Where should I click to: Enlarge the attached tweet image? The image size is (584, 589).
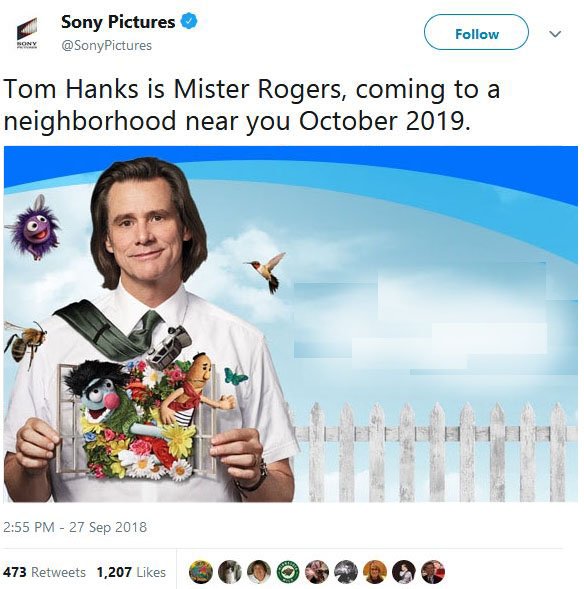tap(291, 324)
